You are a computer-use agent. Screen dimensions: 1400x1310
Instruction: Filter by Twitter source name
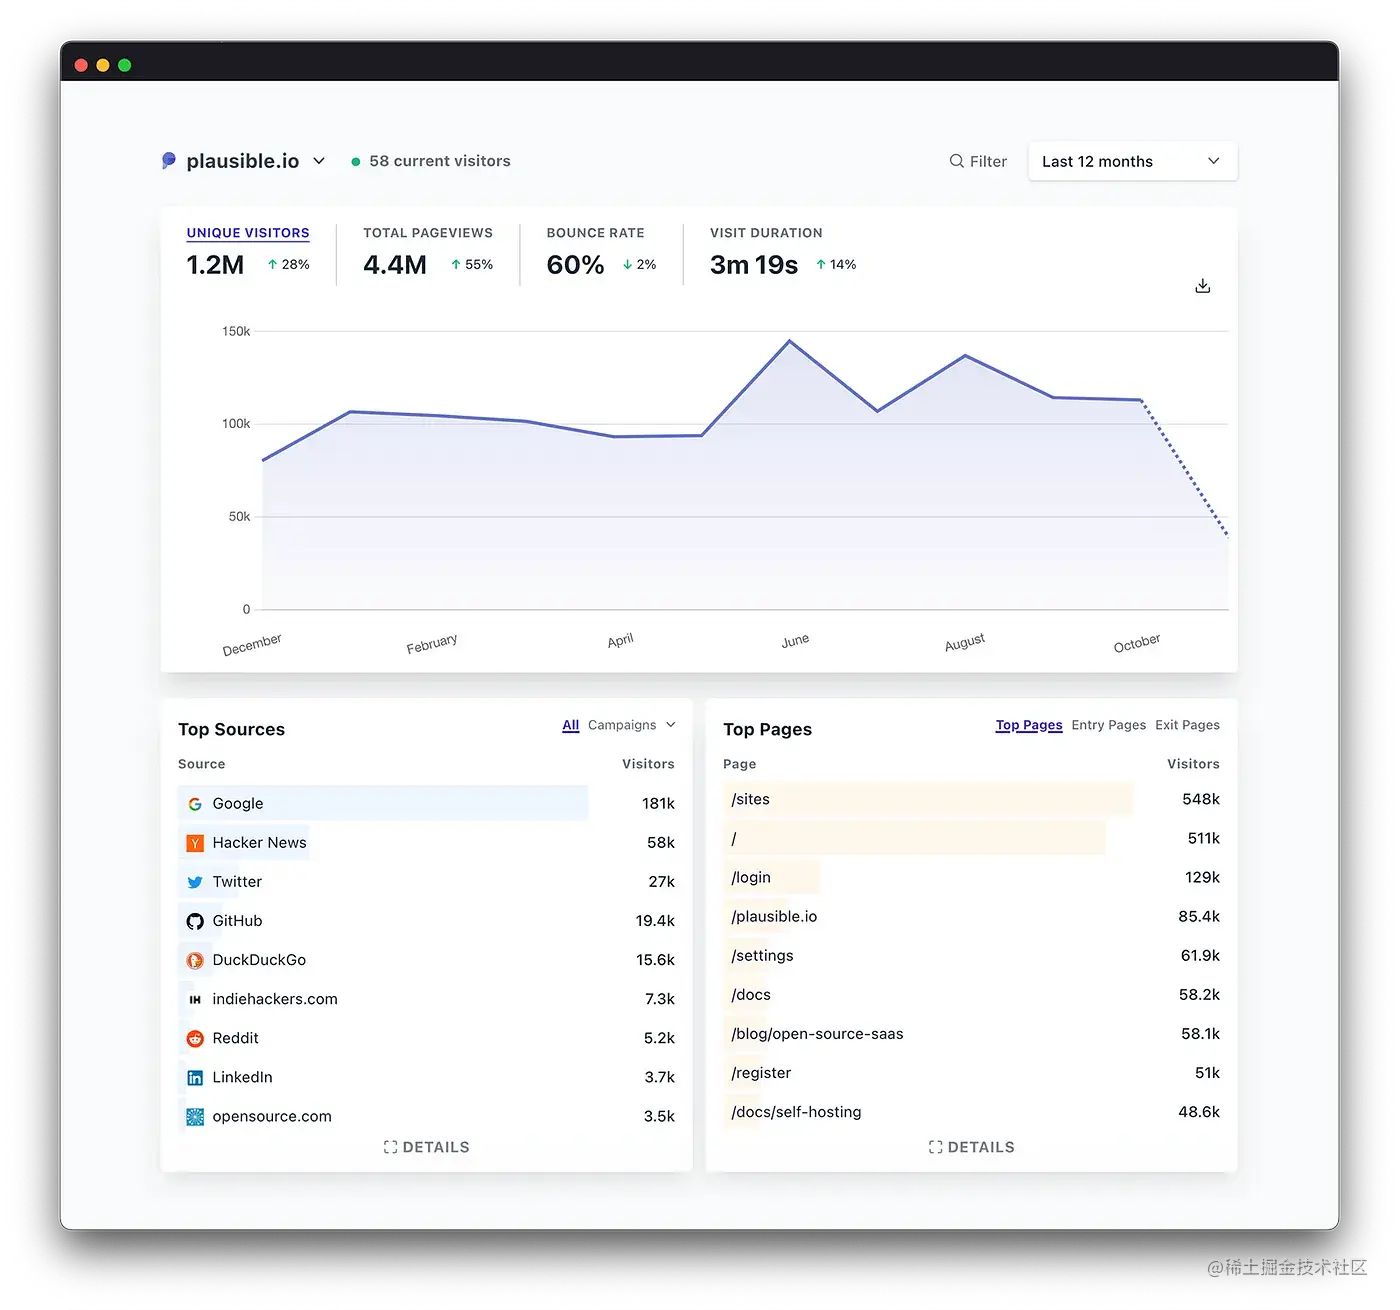(237, 882)
